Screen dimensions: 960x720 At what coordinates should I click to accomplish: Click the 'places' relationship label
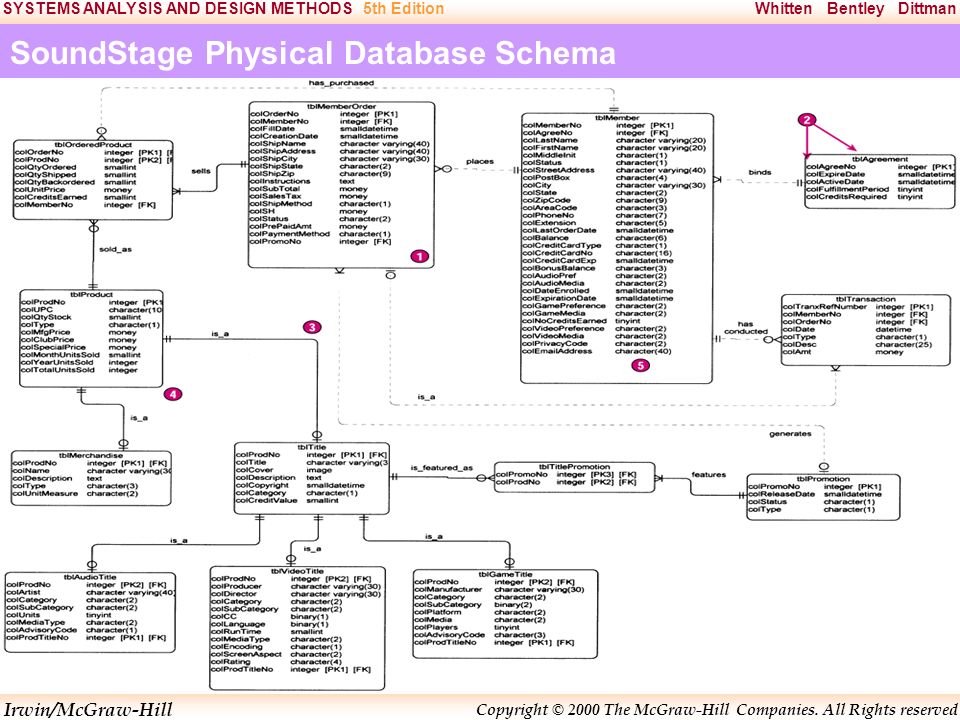point(479,162)
